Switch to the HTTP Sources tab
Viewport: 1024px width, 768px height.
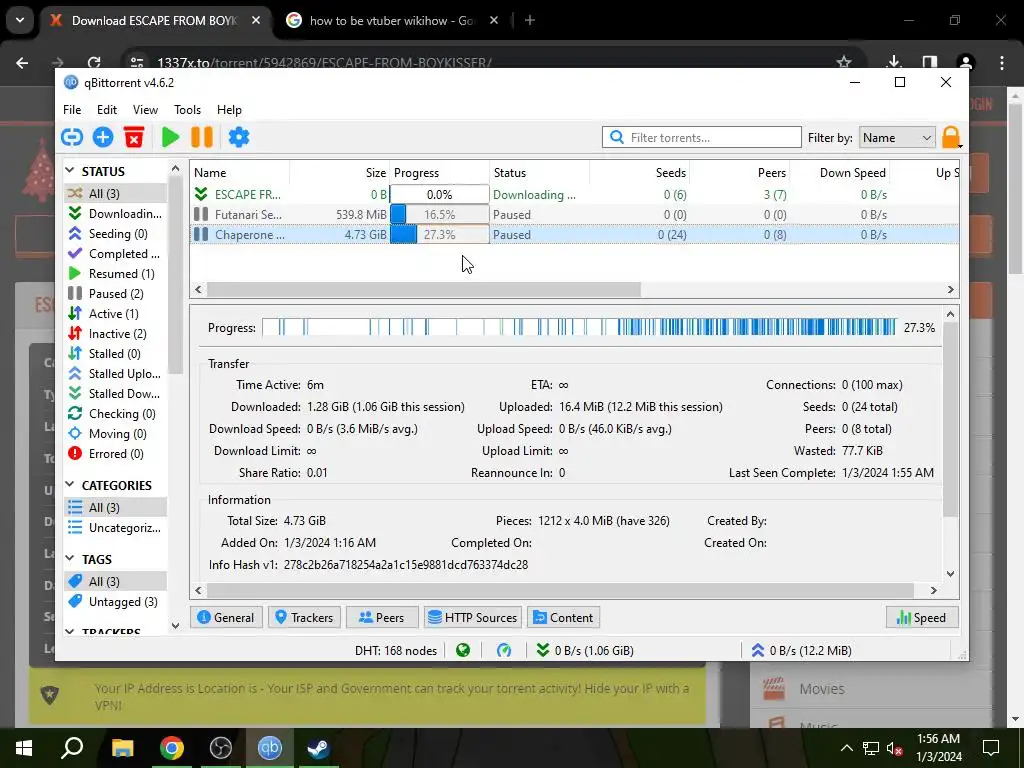tap(473, 618)
